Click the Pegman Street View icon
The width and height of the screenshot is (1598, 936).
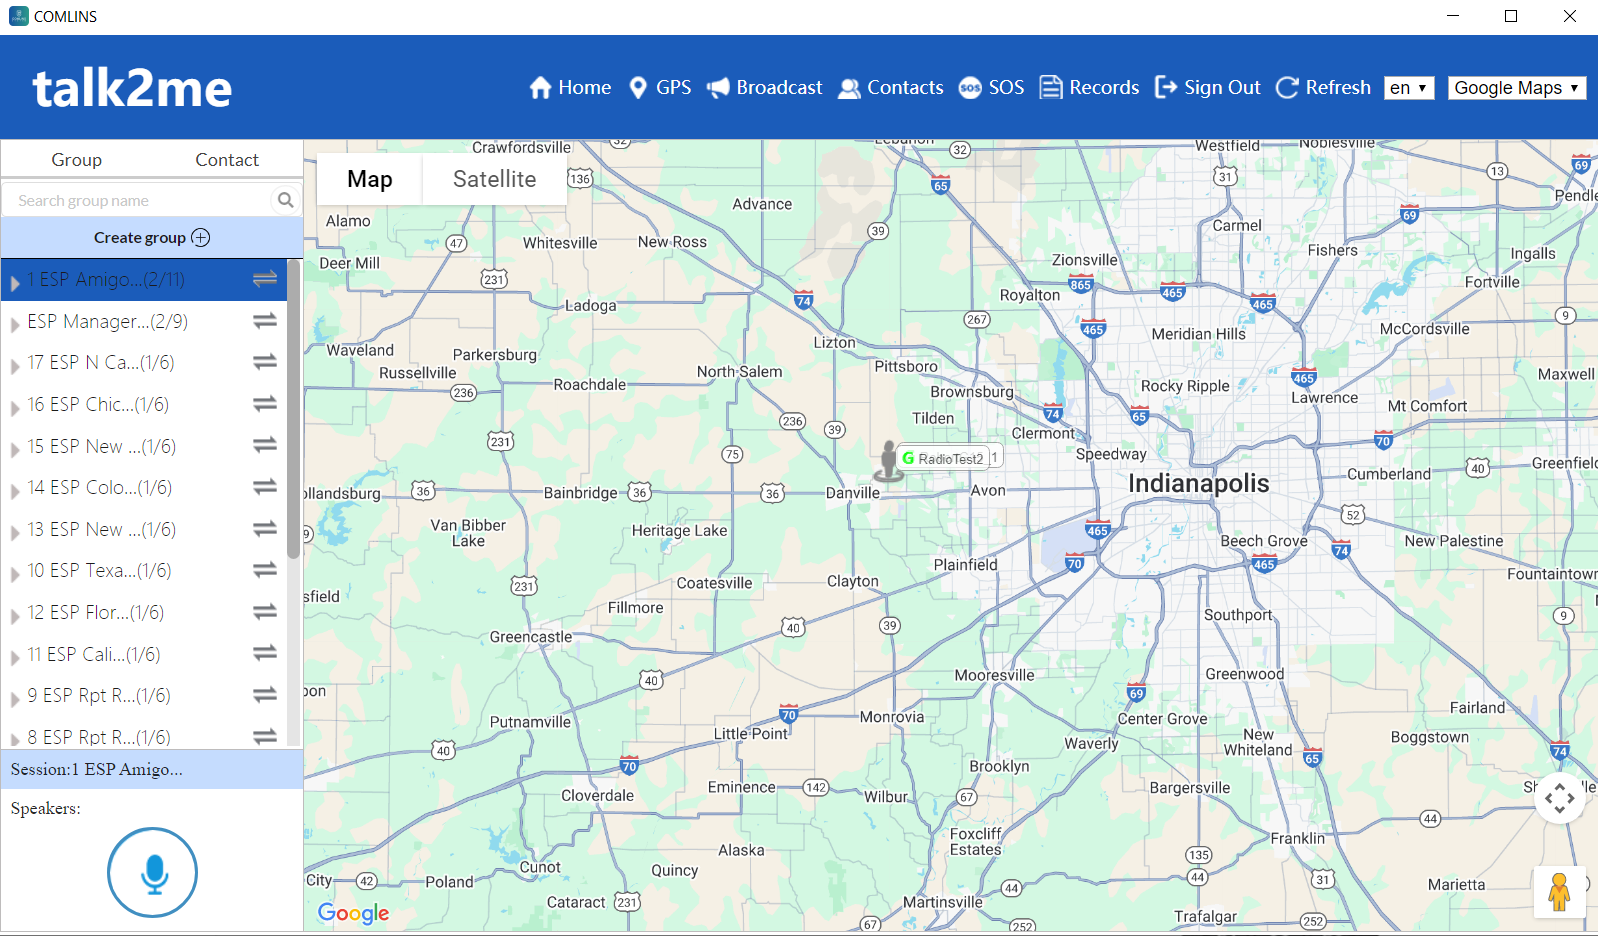[x=1558, y=891]
